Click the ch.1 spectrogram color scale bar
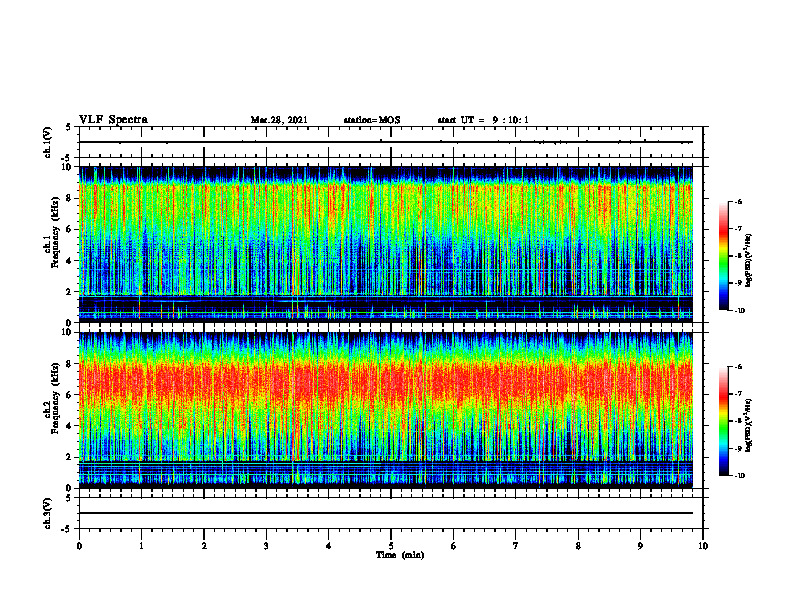This screenshot has width=792, height=612. [x=724, y=256]
